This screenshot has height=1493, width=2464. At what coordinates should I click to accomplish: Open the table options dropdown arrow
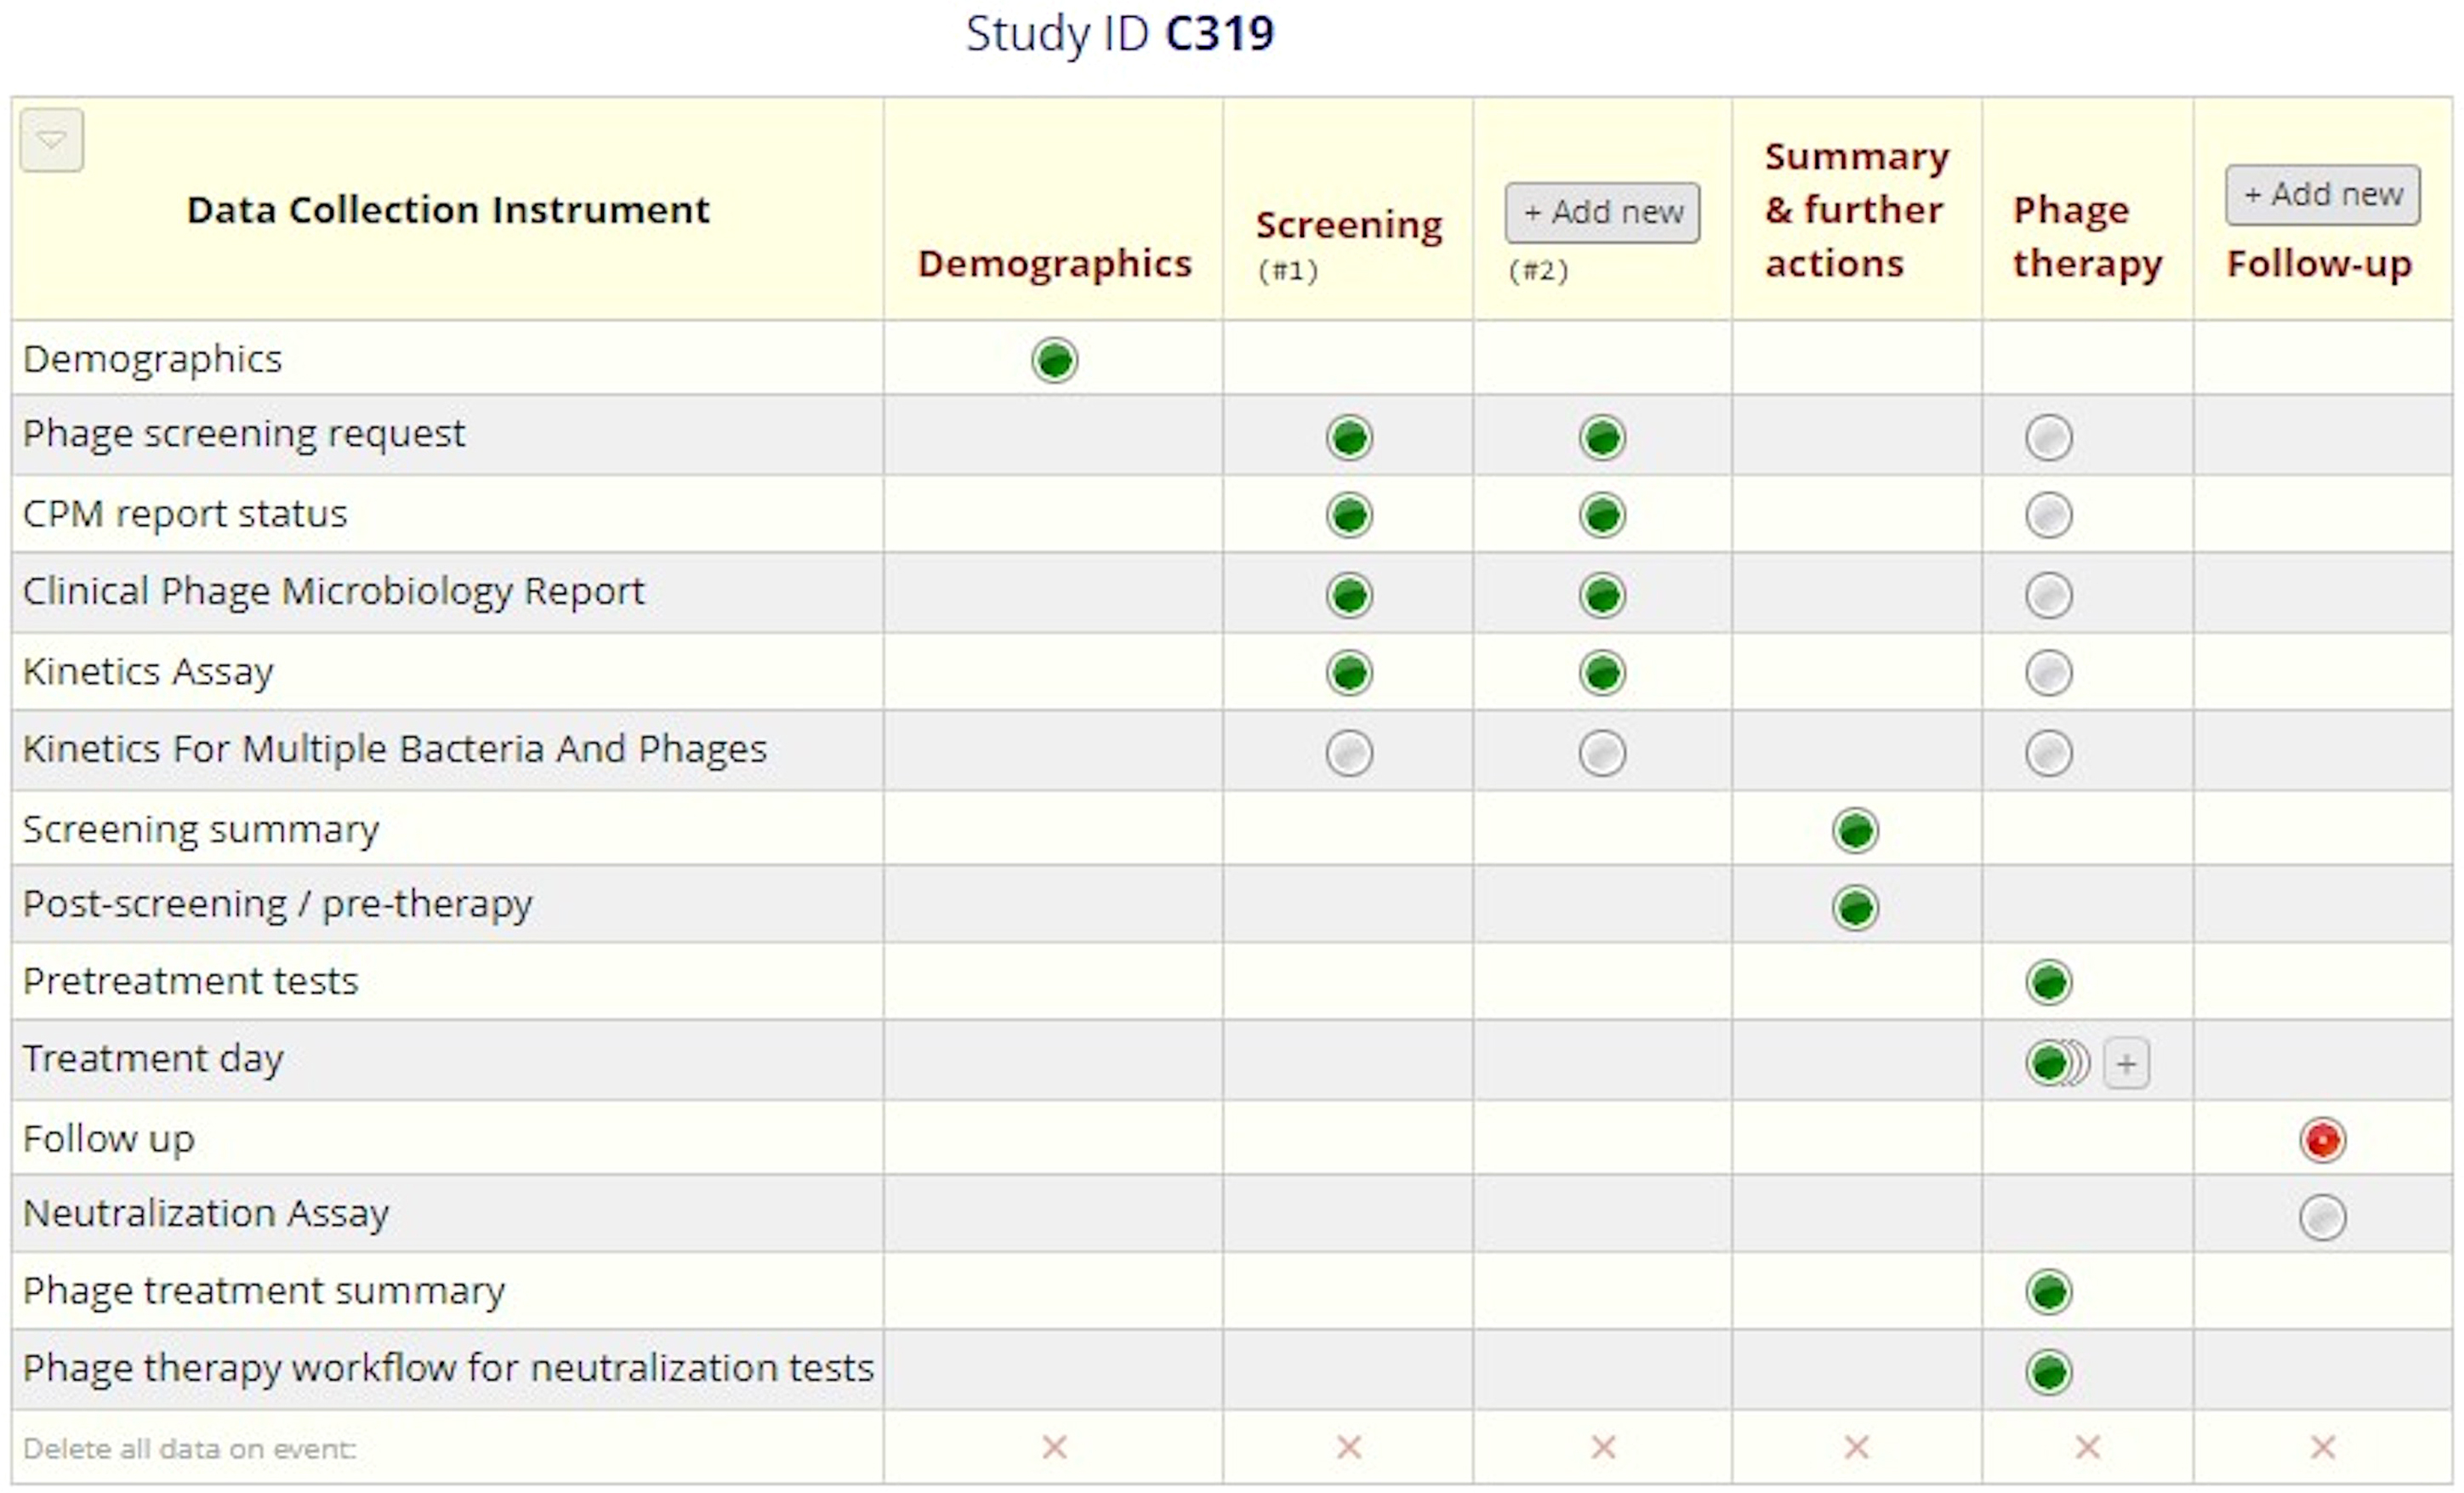click(51, 140)
